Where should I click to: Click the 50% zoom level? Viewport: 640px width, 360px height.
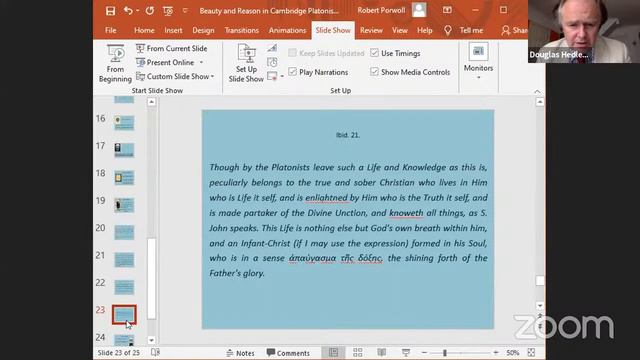(x=512, y=353)
